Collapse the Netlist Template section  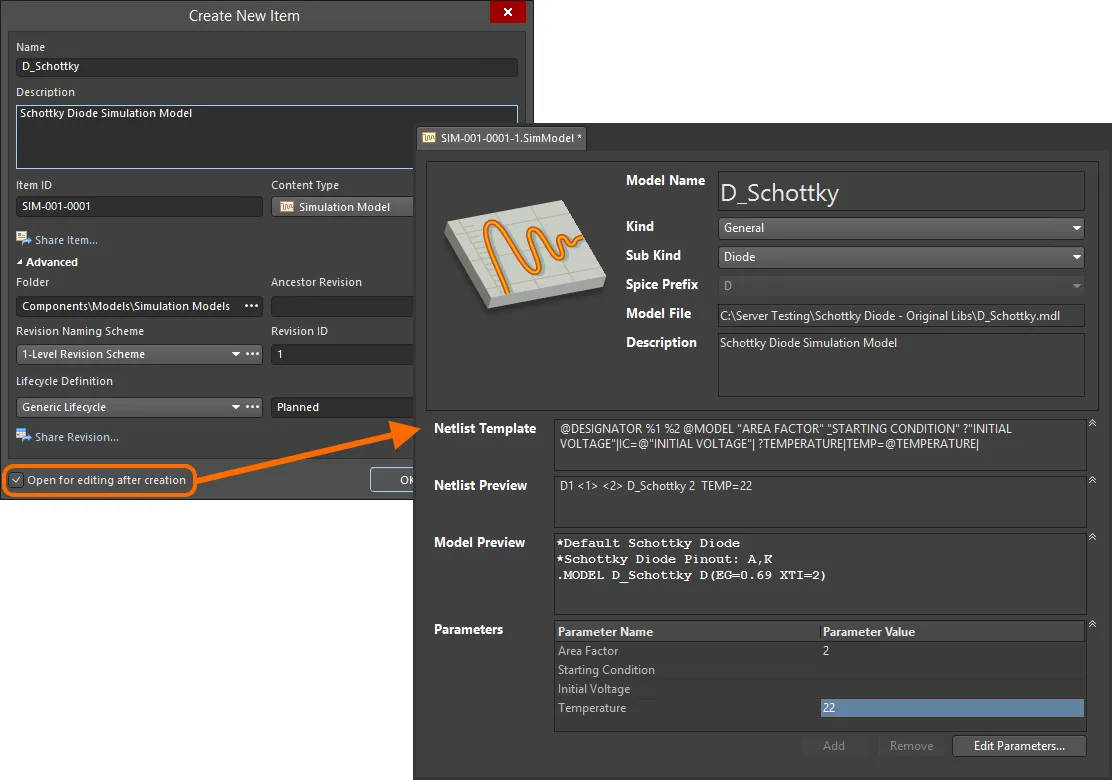pyautogui.click(x=1092, y=423)
